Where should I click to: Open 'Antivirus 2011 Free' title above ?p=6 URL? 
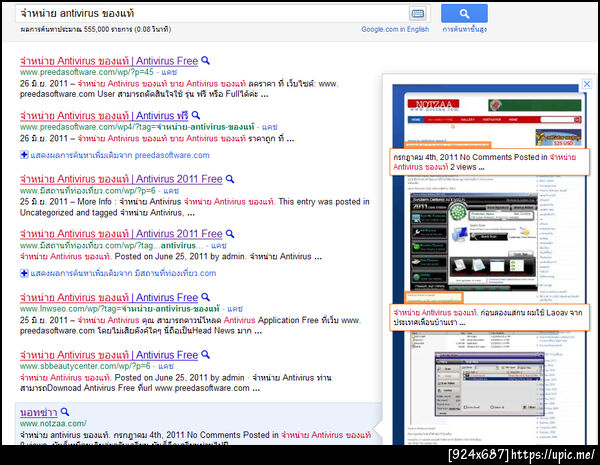pyautogui.click(x=121, y=179)
